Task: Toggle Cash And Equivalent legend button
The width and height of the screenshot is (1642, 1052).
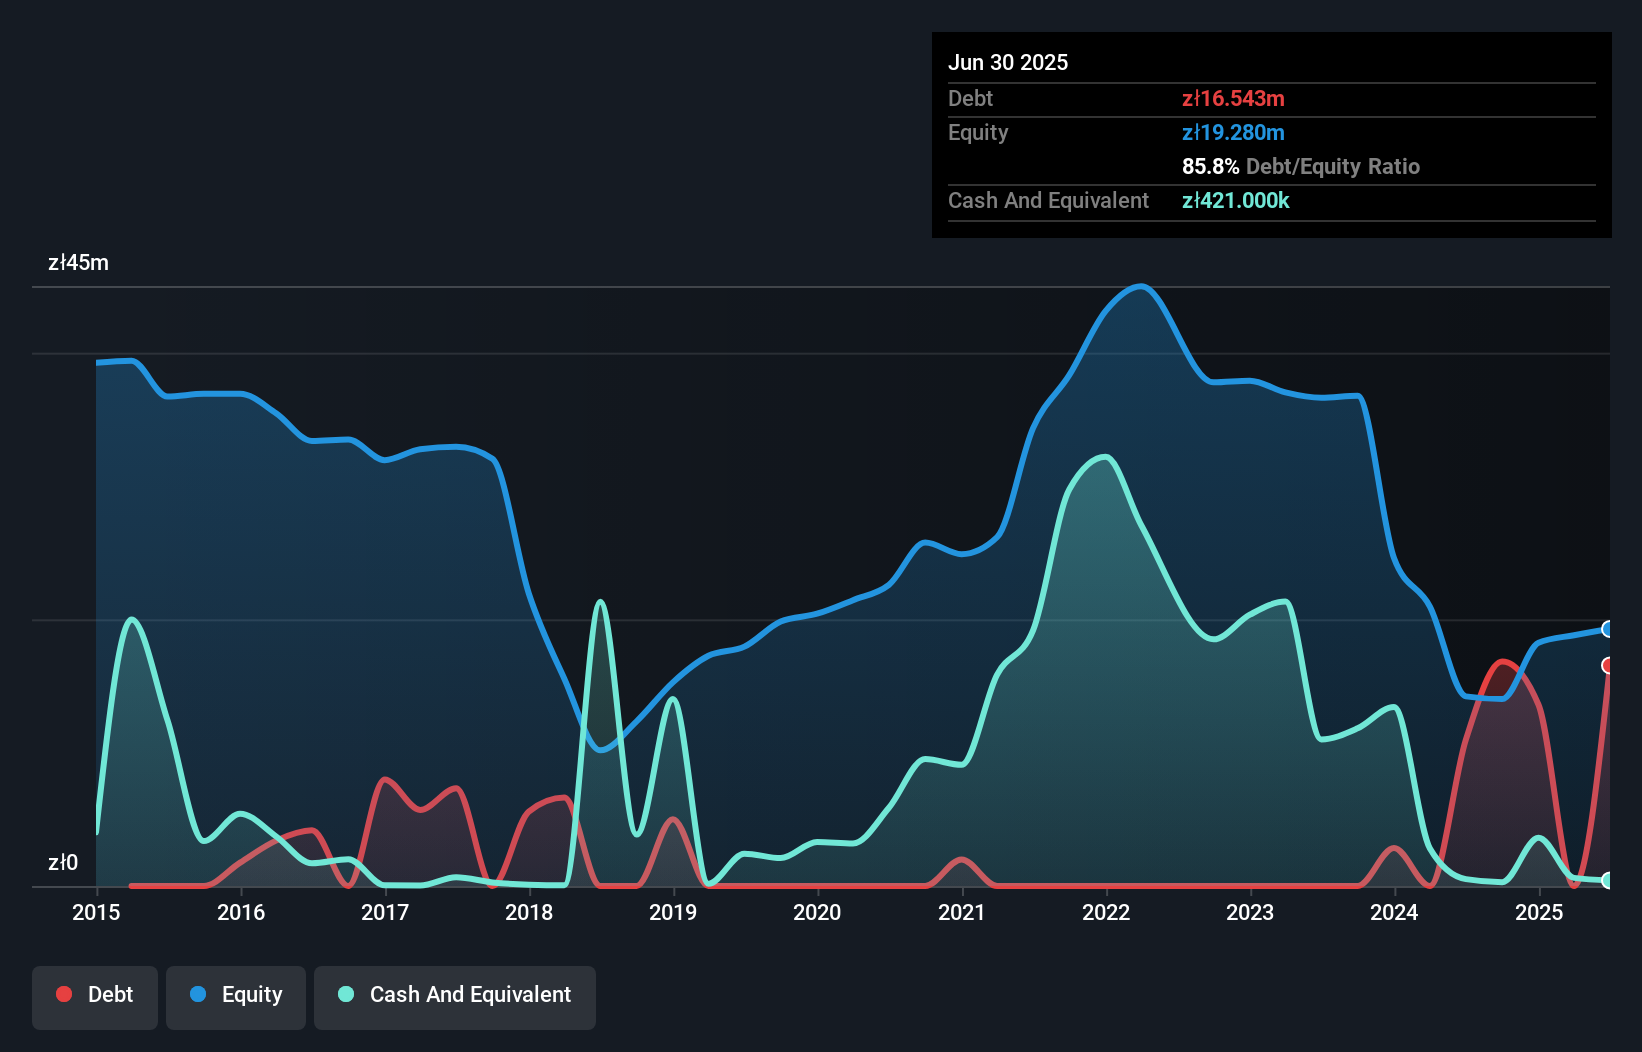Action: (455, 996)
